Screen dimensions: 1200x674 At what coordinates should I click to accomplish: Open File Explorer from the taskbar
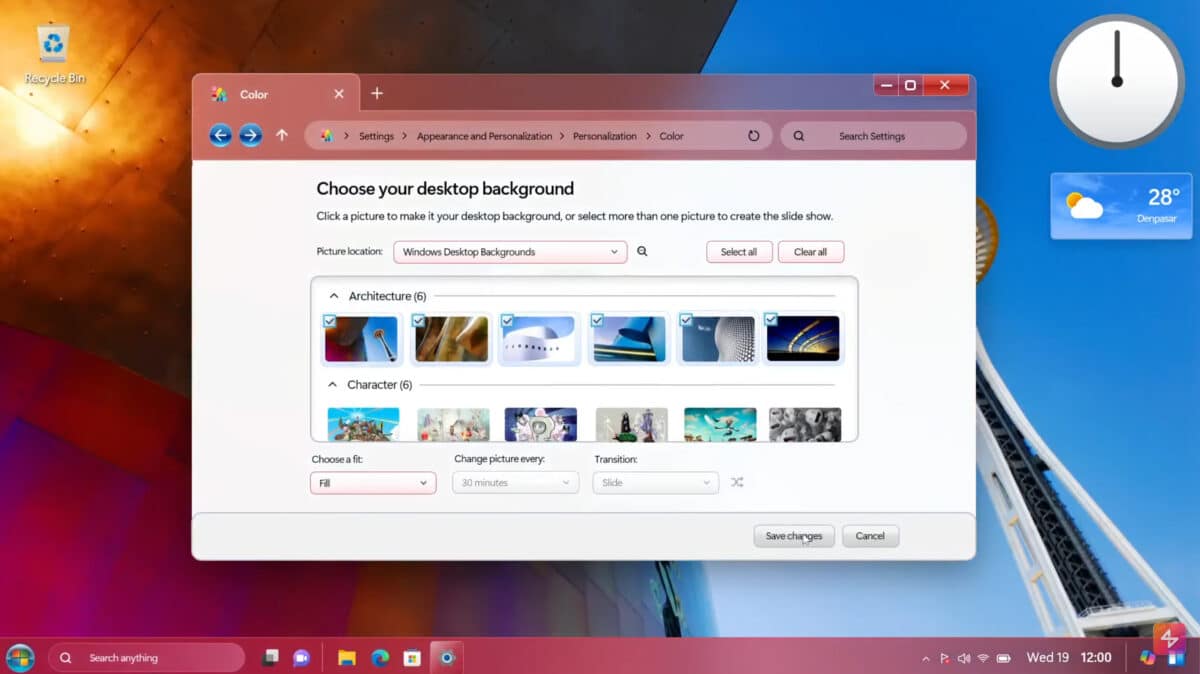(x=345, y=657)
